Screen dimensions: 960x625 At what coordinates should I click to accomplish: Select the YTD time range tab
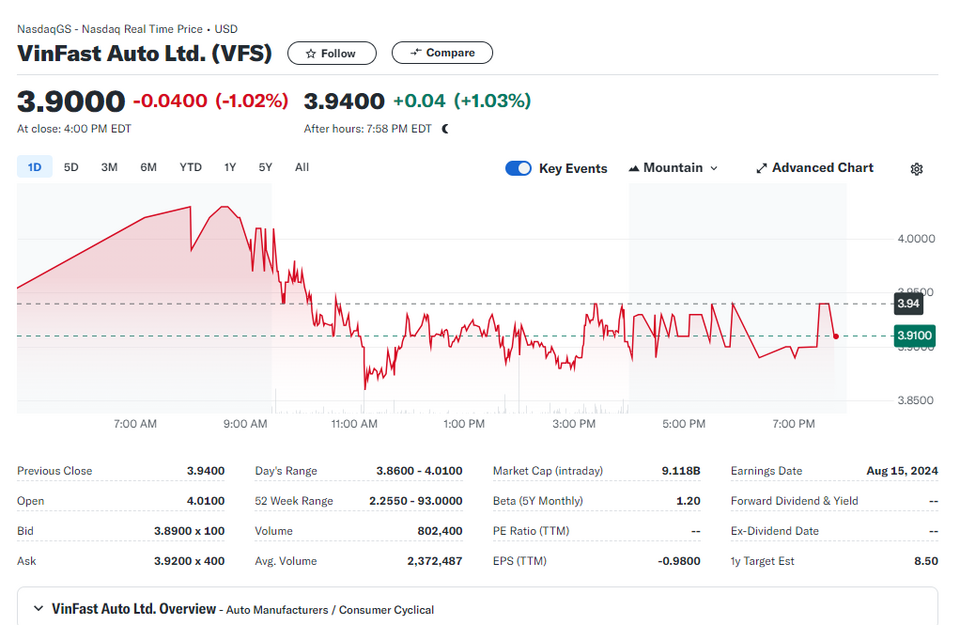(x=190, y=167)
